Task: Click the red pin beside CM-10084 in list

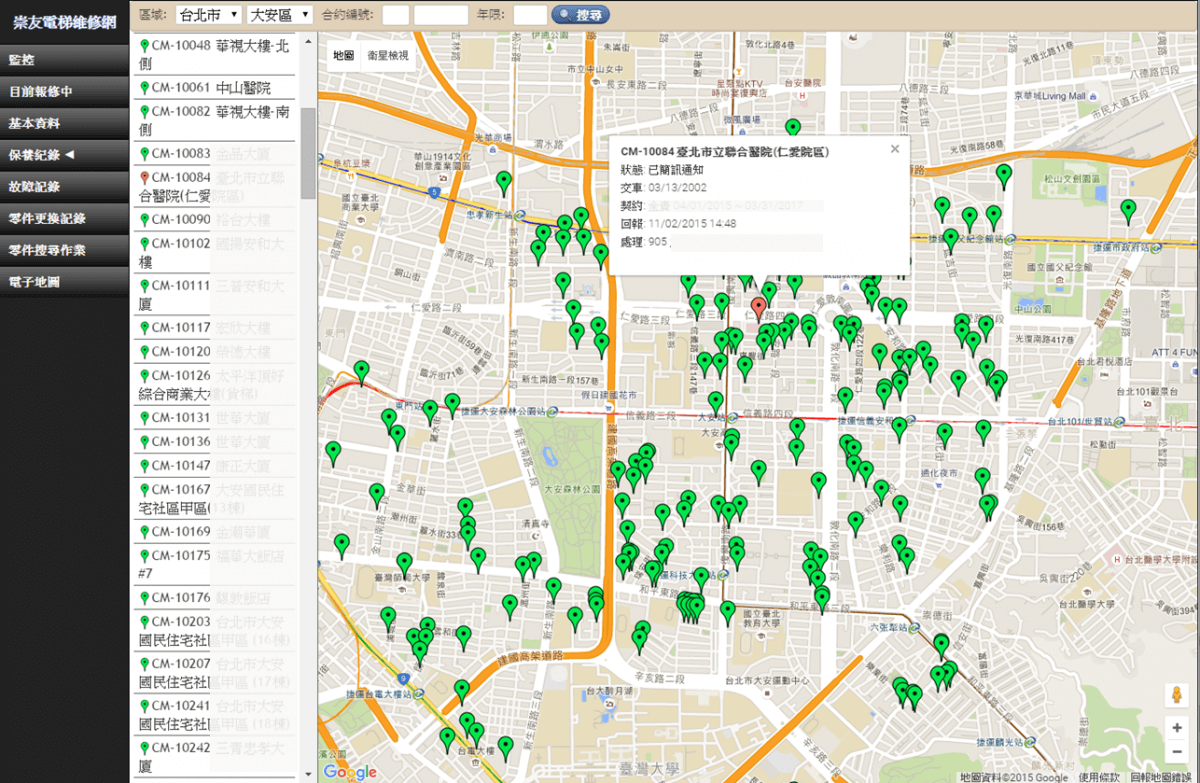Action: (145, 177)
